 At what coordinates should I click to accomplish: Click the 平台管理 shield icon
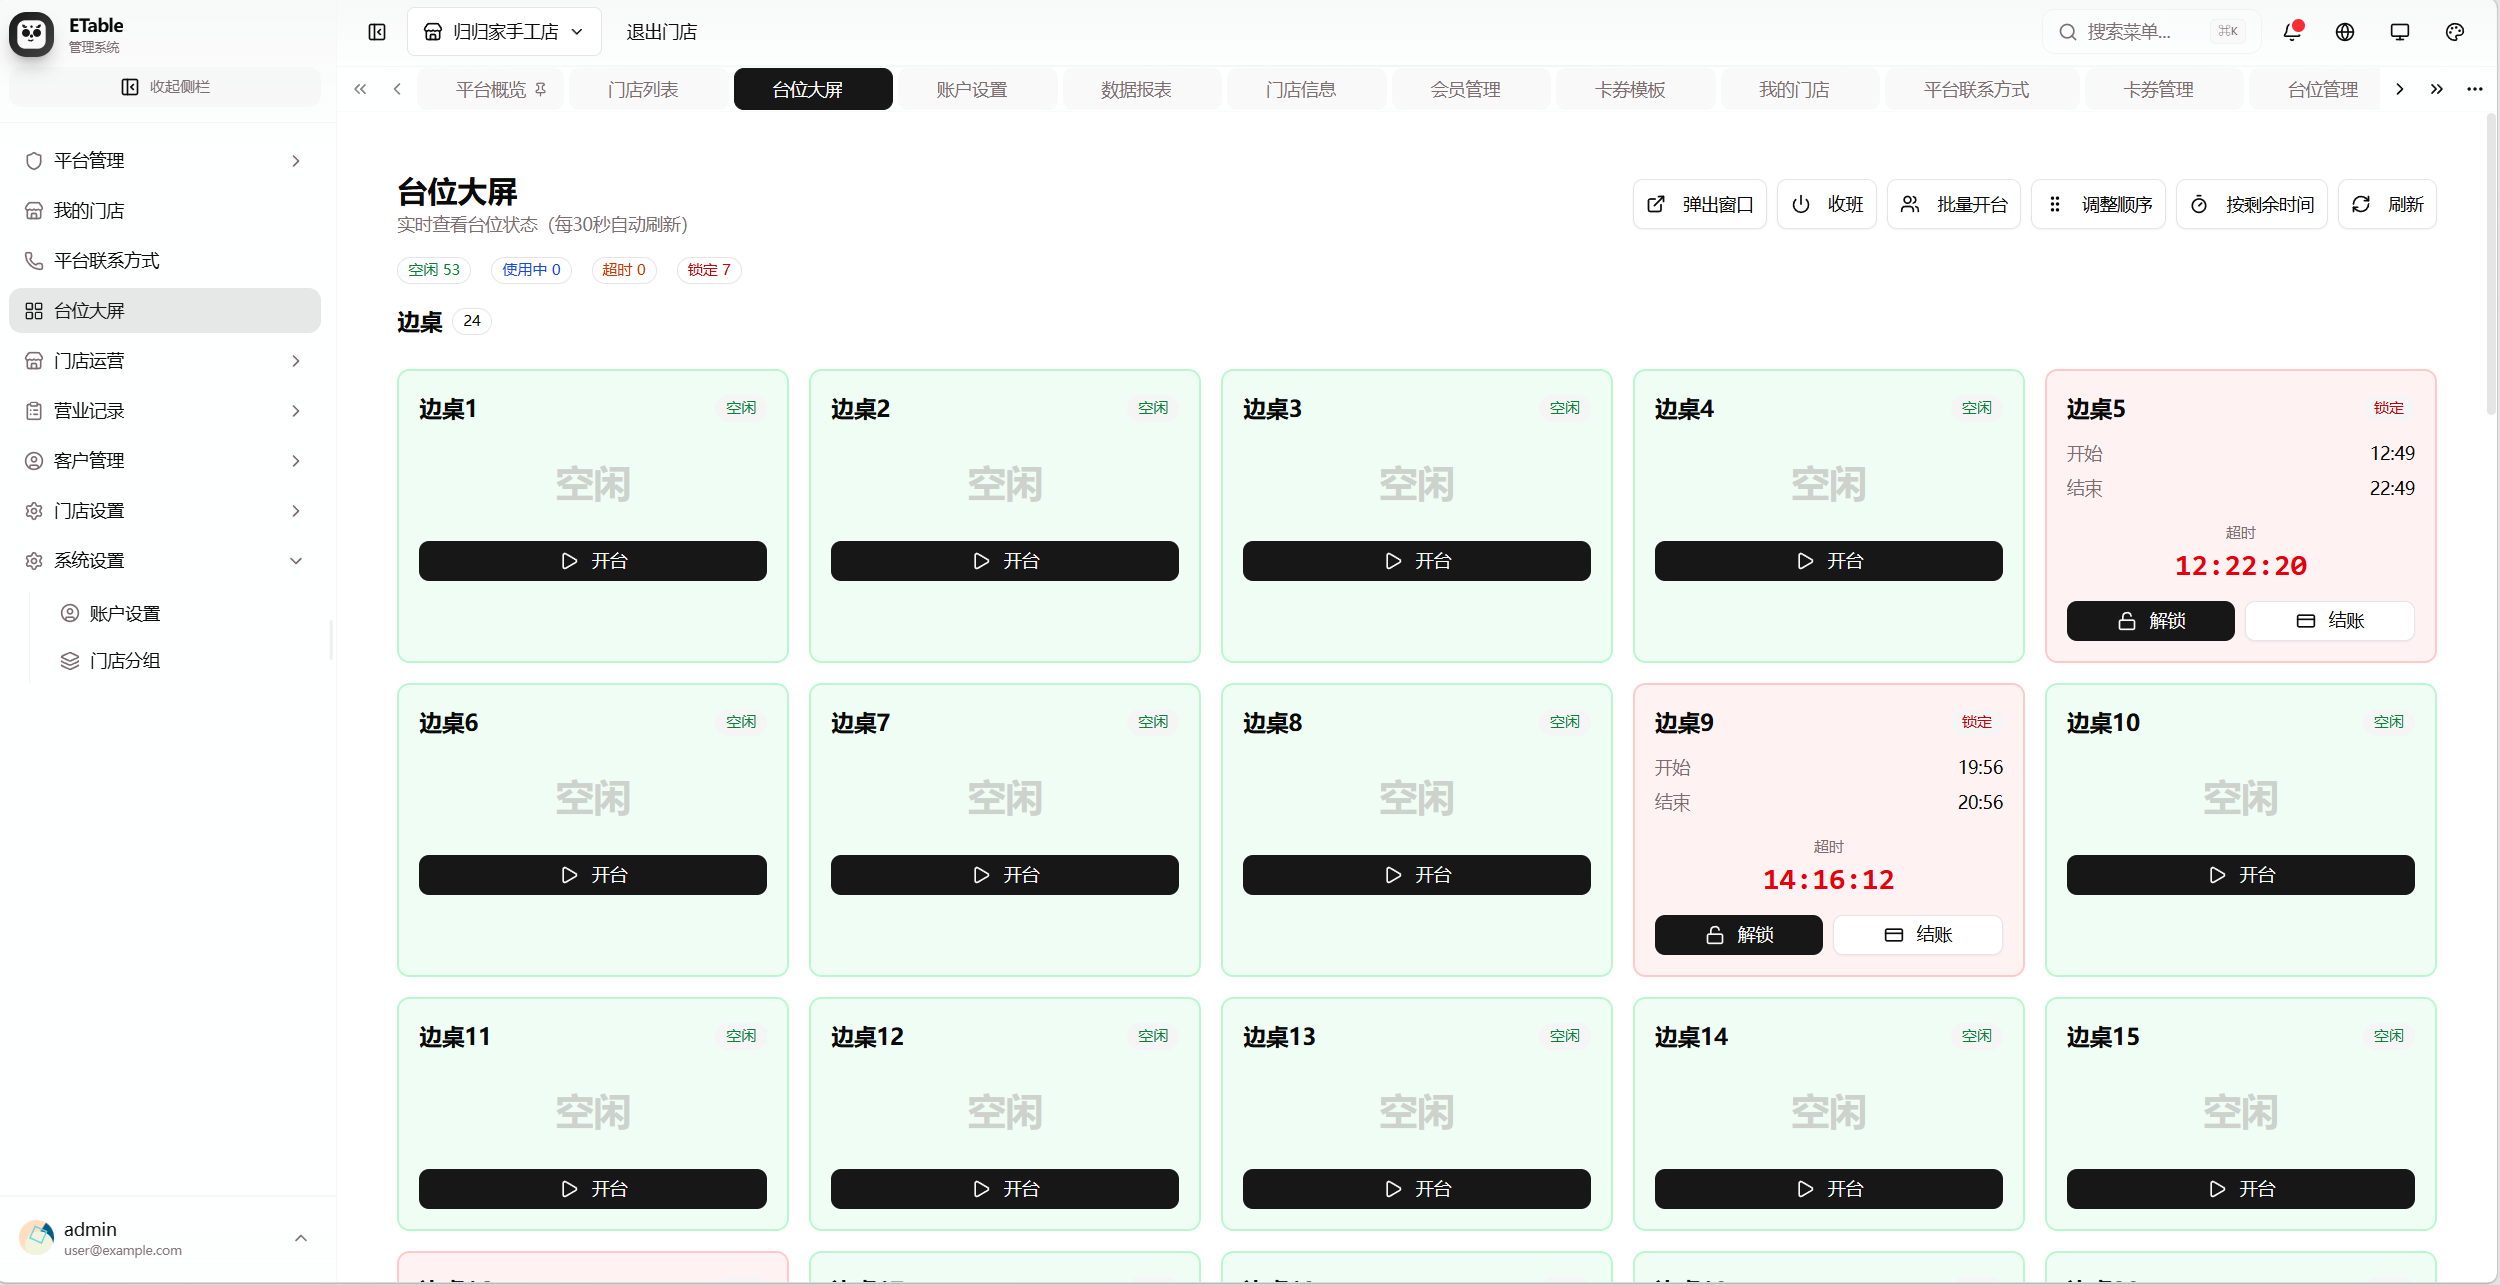(x=34, y=161)
